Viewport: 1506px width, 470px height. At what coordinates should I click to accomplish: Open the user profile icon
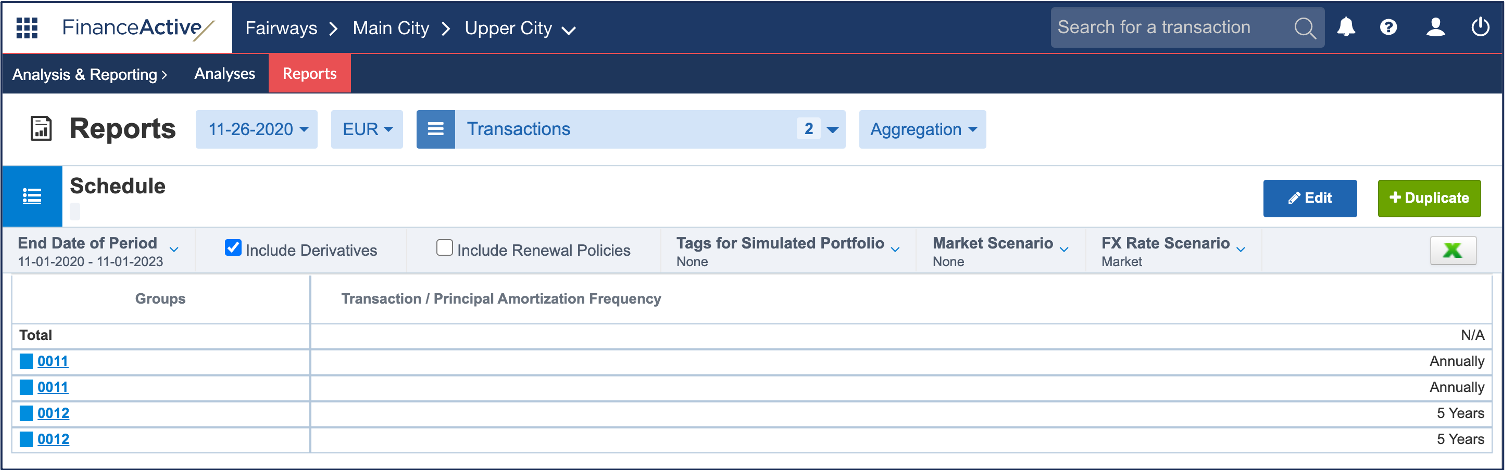[1436, 28]
